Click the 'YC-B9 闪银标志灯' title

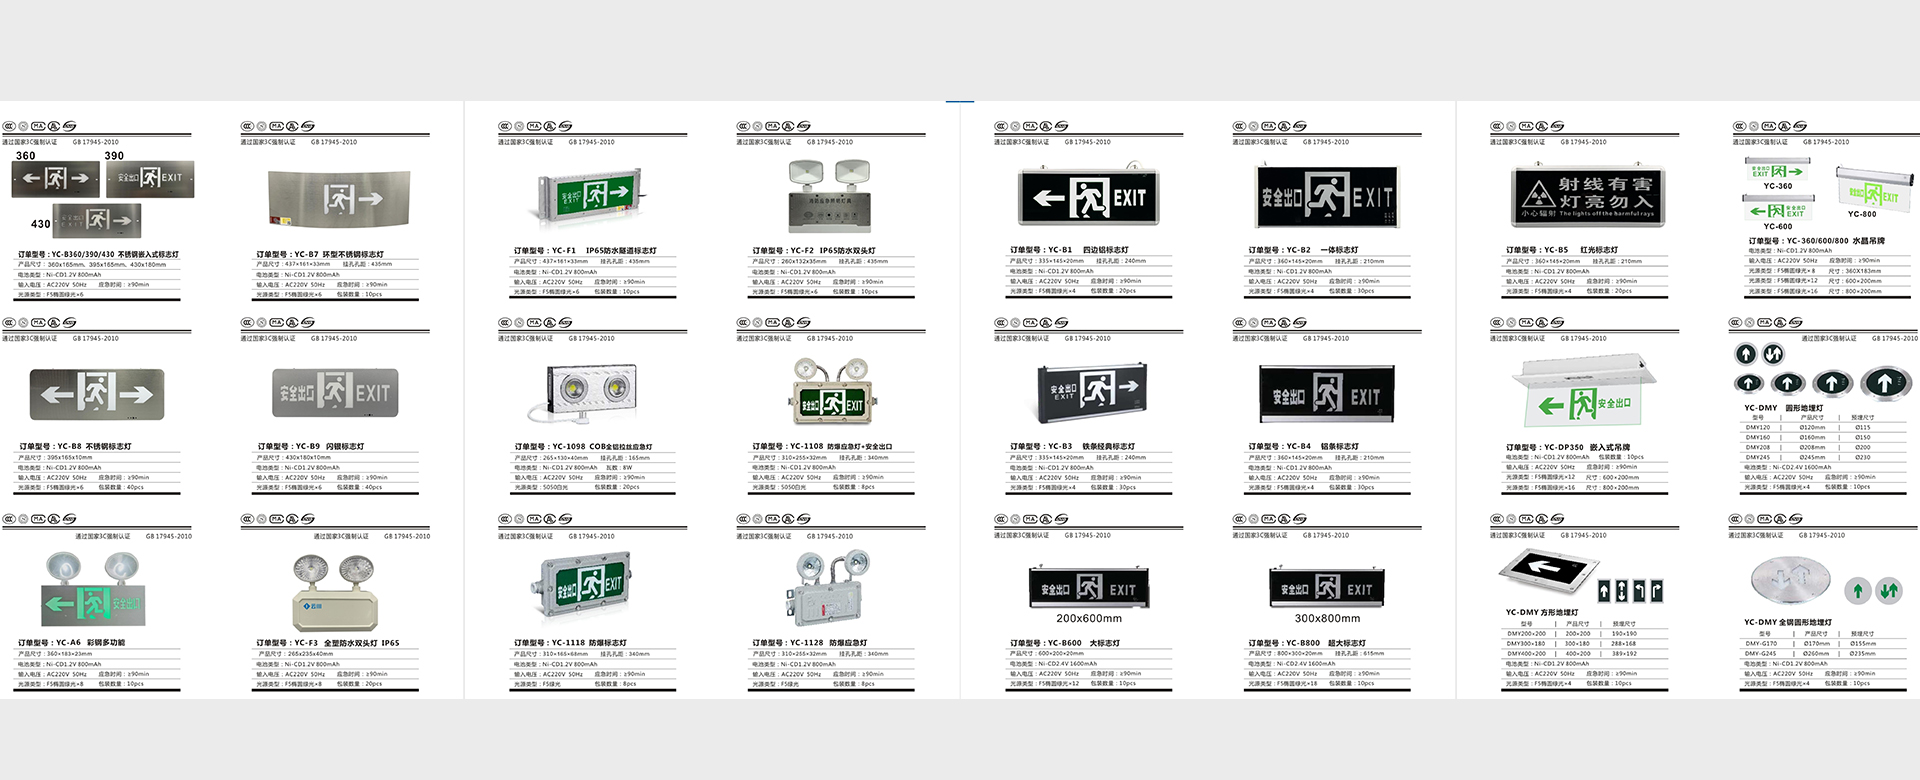(329, 447)
